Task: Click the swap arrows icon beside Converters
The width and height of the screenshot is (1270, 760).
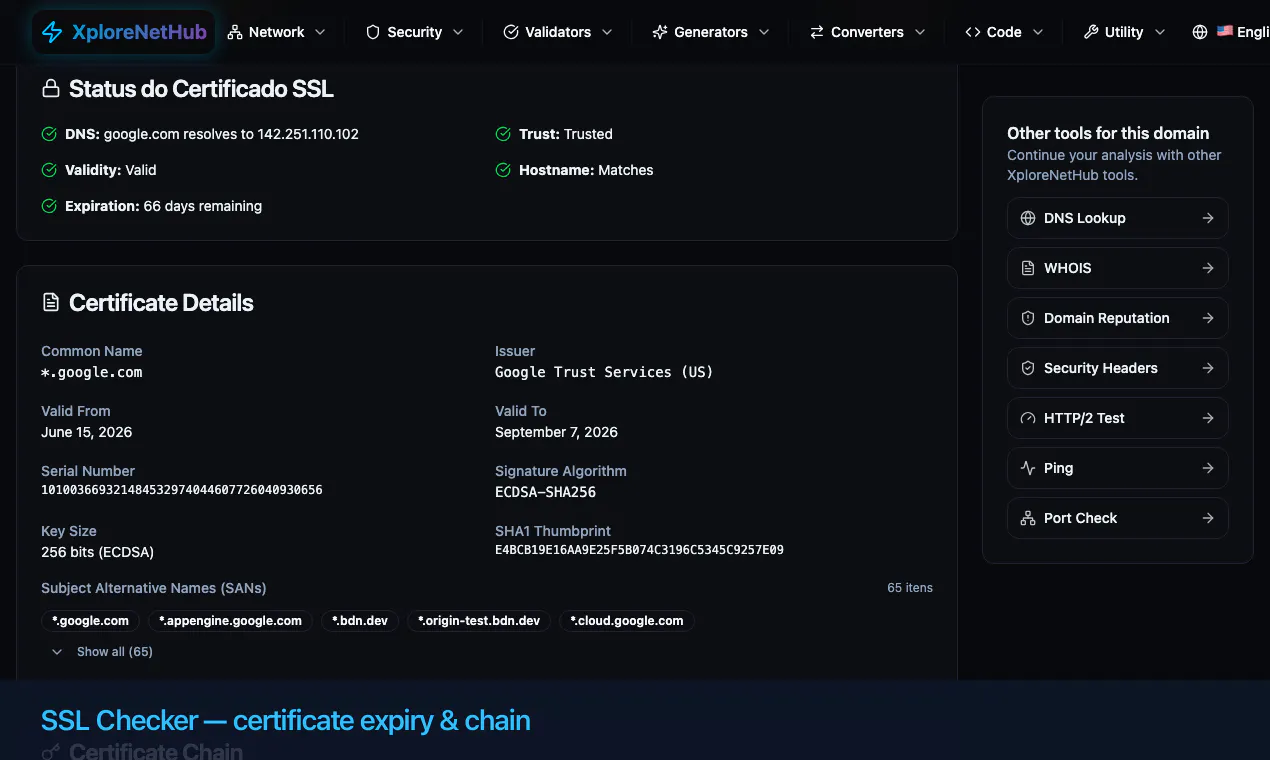Action: coord(817,32)
